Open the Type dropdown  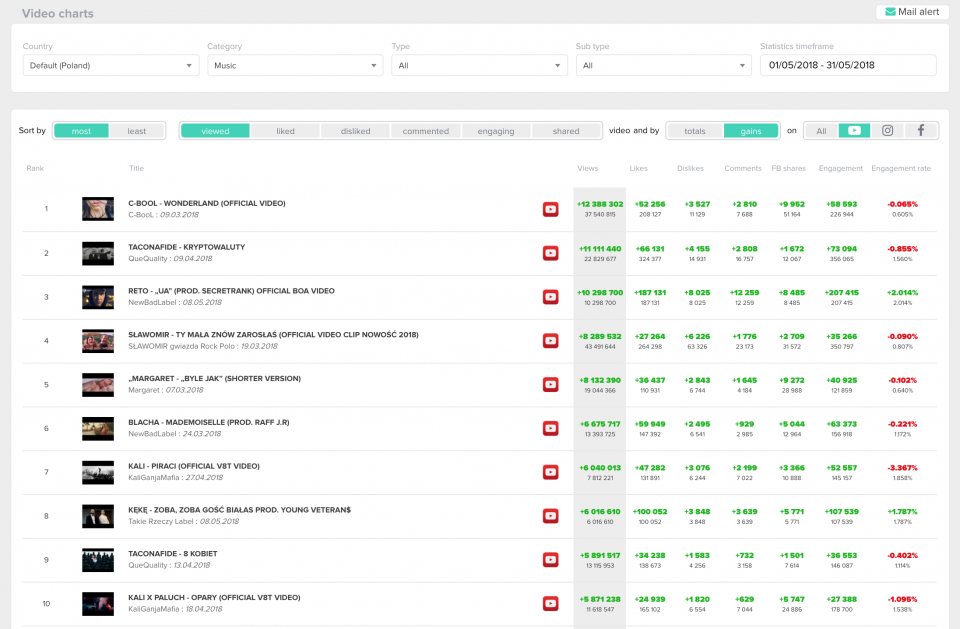coord(479,66)
